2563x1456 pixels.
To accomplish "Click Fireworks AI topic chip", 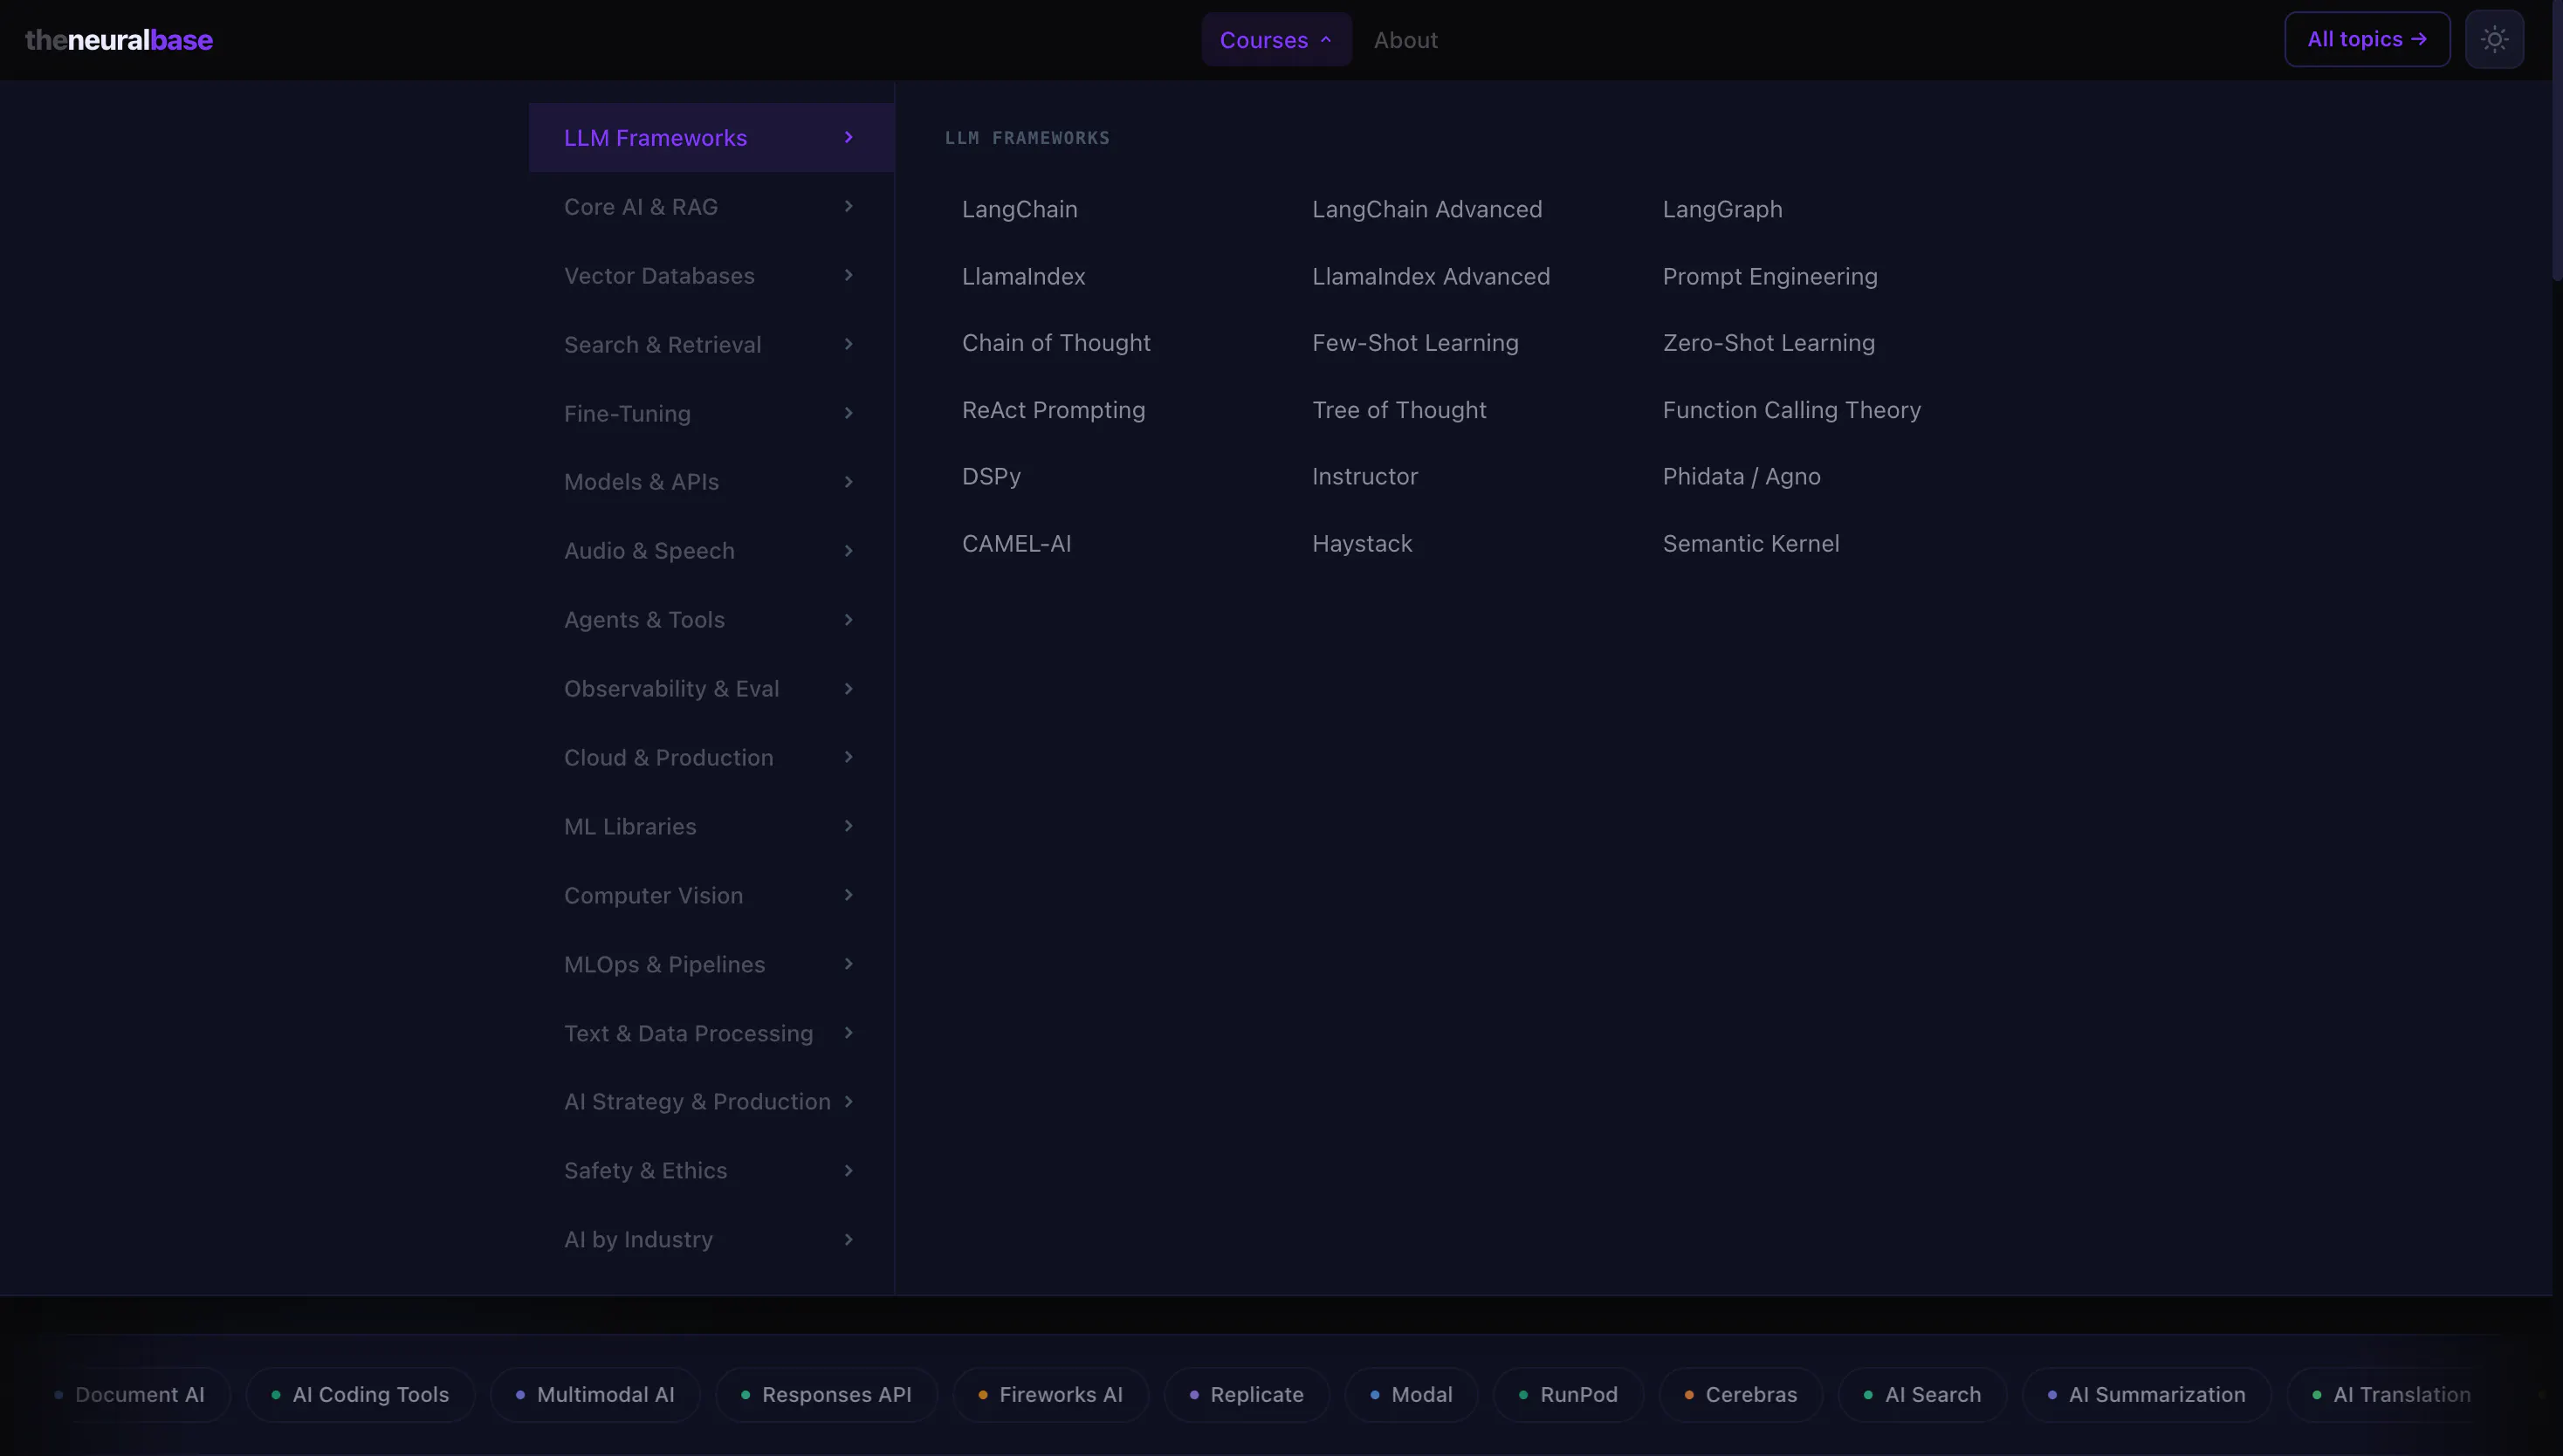I will (1050, 1395).
